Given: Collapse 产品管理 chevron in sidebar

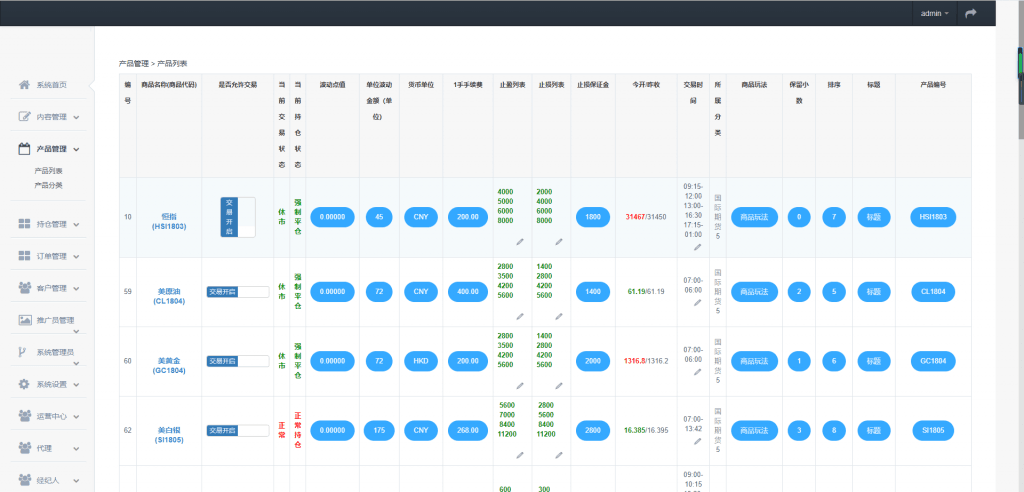Looking at the screenshot, I should pyautogui.click(x=76, y=150).
